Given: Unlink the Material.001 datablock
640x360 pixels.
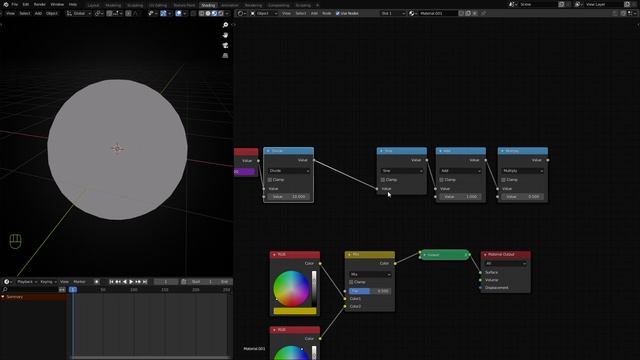Looking at the screenshot, I should click(475, 13).
